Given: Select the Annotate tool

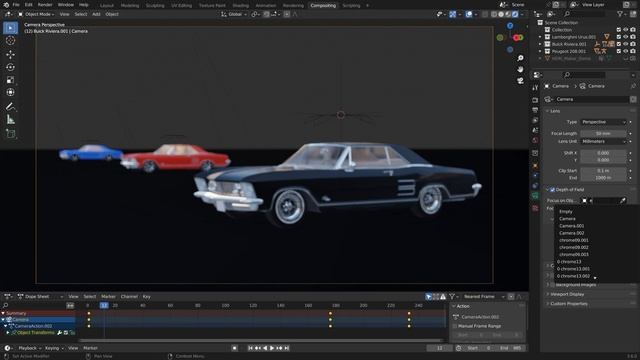Looking at the screenshot, I should pyautogui.click(x=11, y=107).
